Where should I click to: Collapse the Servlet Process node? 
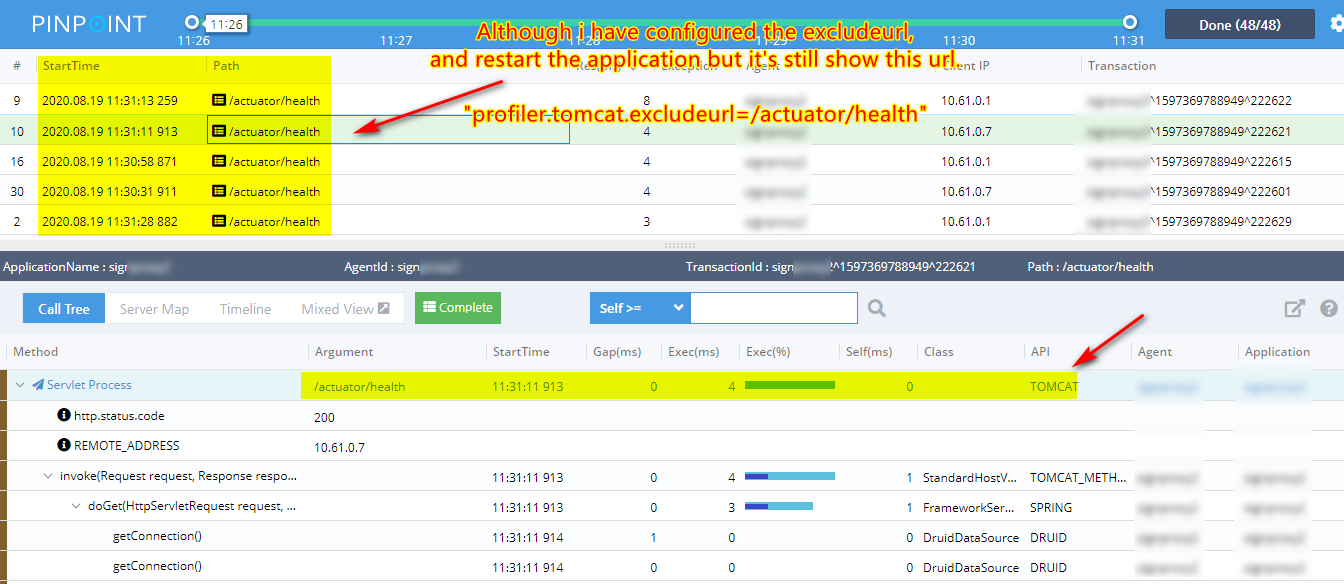[20, 385]
